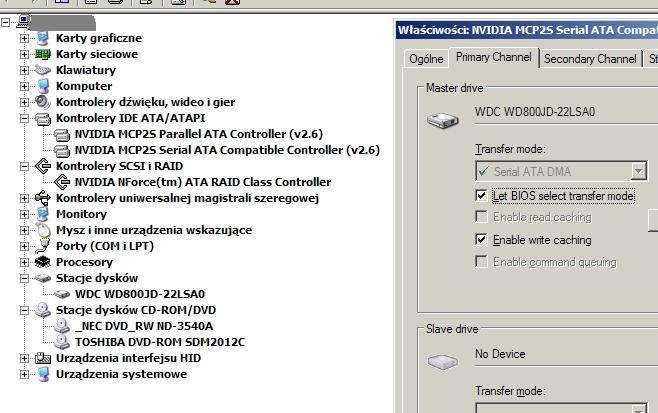Click the NEC DVD_RW drive icon
Screen dimensions: 658x413
[x=62, y=326]
